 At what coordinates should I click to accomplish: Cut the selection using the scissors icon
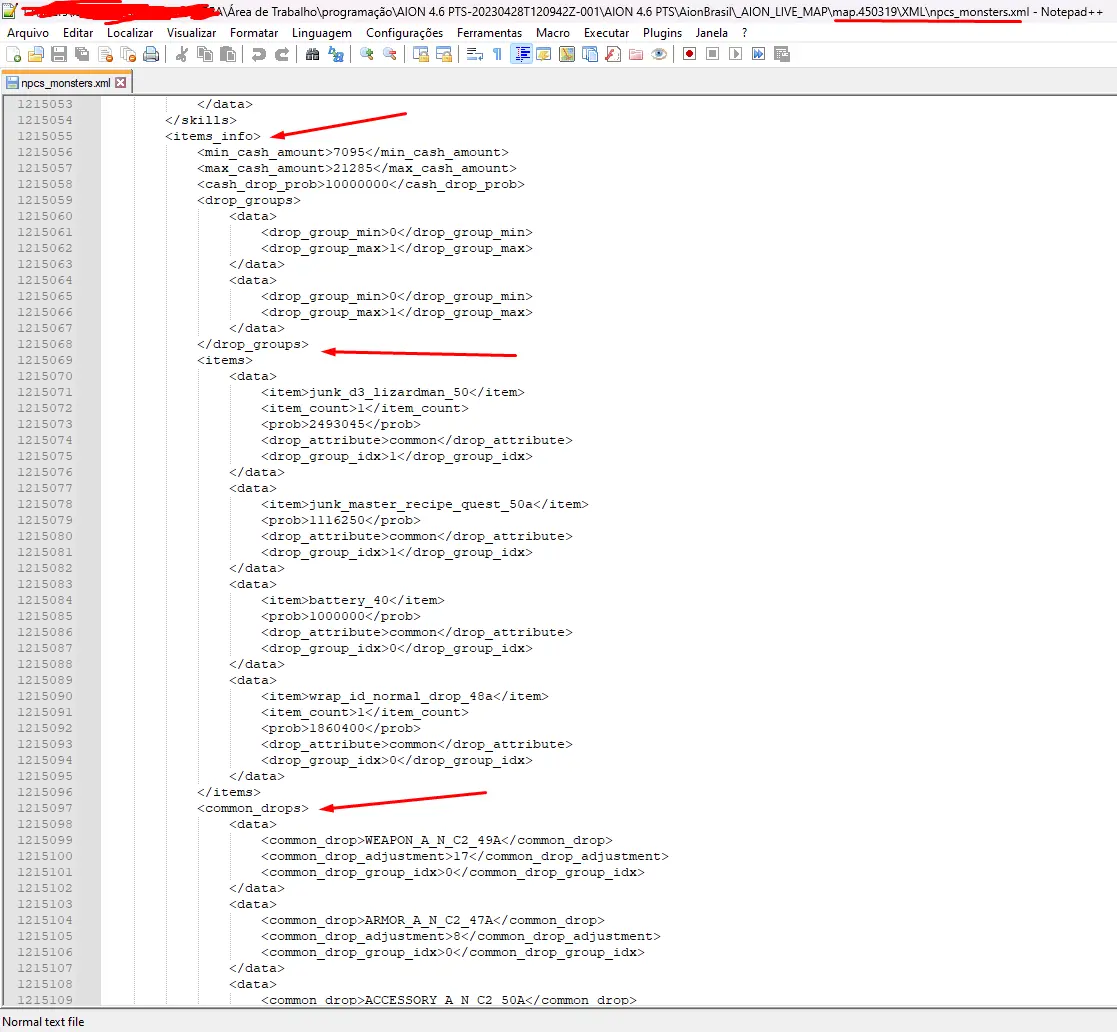[x=182, y=55]
